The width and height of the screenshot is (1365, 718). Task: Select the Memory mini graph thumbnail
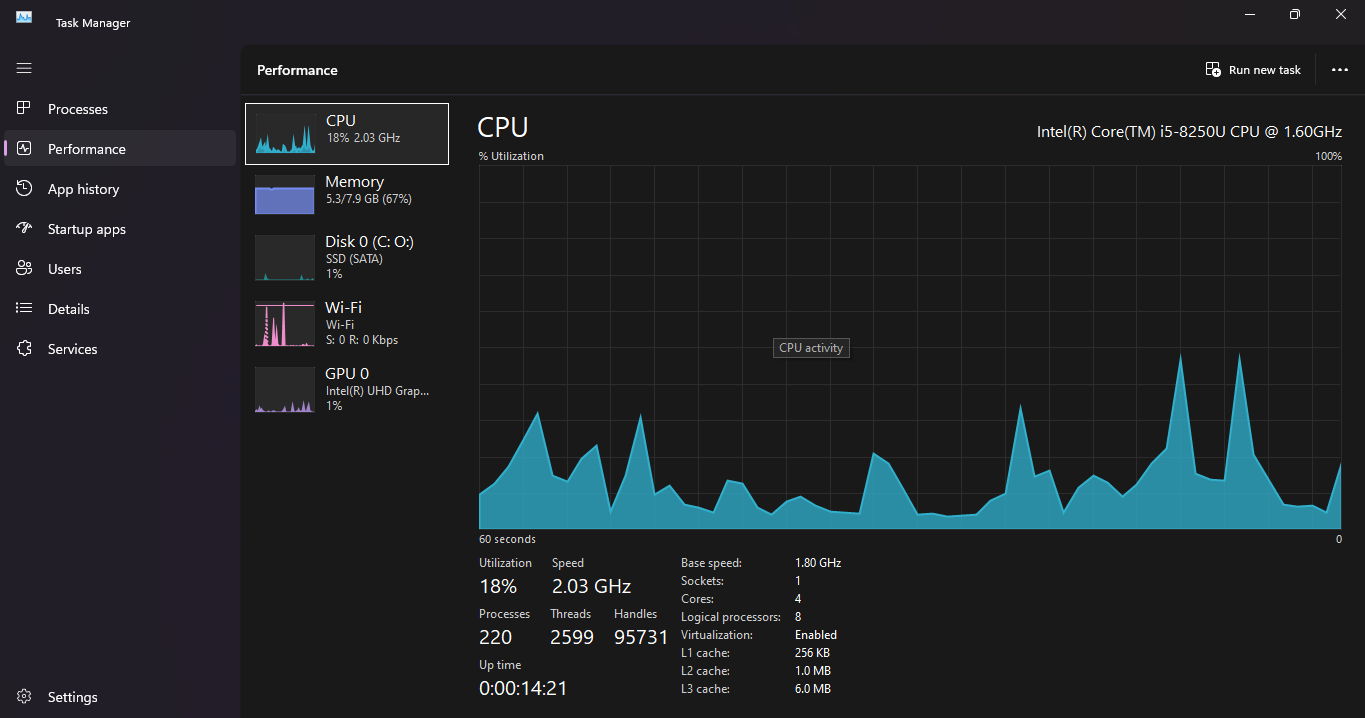pyautogui.click(x=286, y=194)
